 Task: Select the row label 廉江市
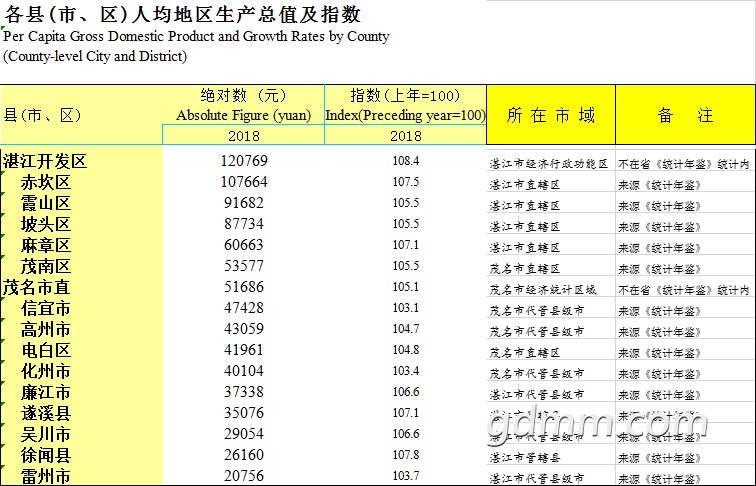pos(46,392)
